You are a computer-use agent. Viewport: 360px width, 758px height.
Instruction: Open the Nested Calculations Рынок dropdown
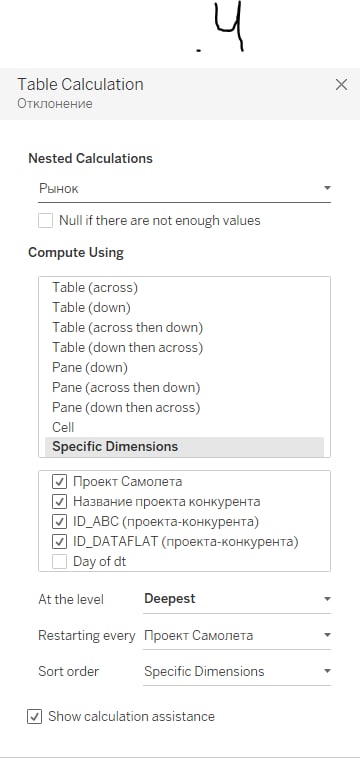click(185, 189)
